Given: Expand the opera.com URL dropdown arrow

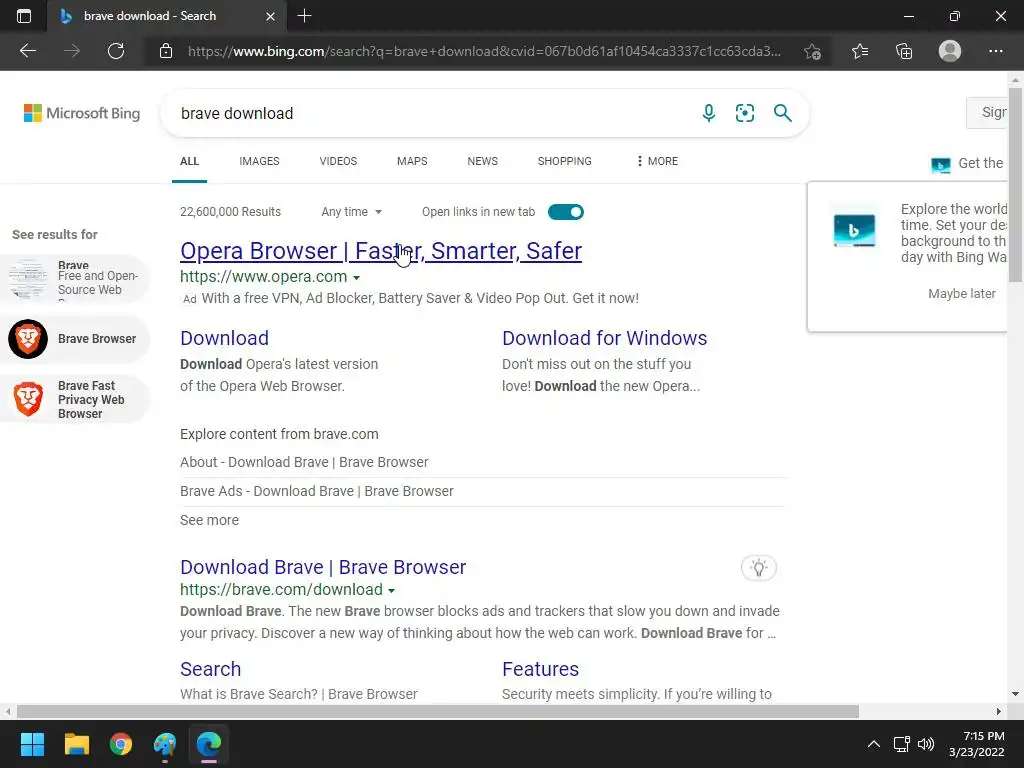Looking at the screenshot, I should 357,278.
